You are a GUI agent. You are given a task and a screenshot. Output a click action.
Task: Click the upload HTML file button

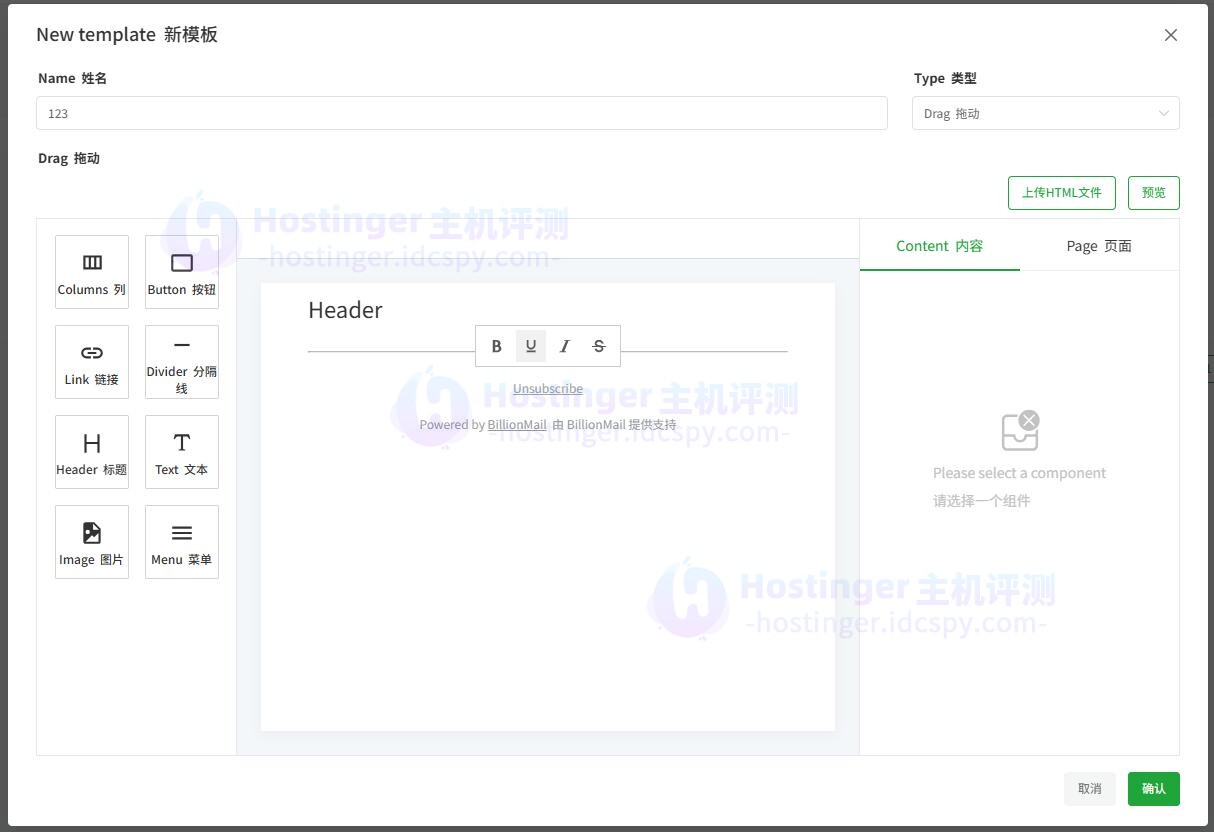pos(1061,193)
